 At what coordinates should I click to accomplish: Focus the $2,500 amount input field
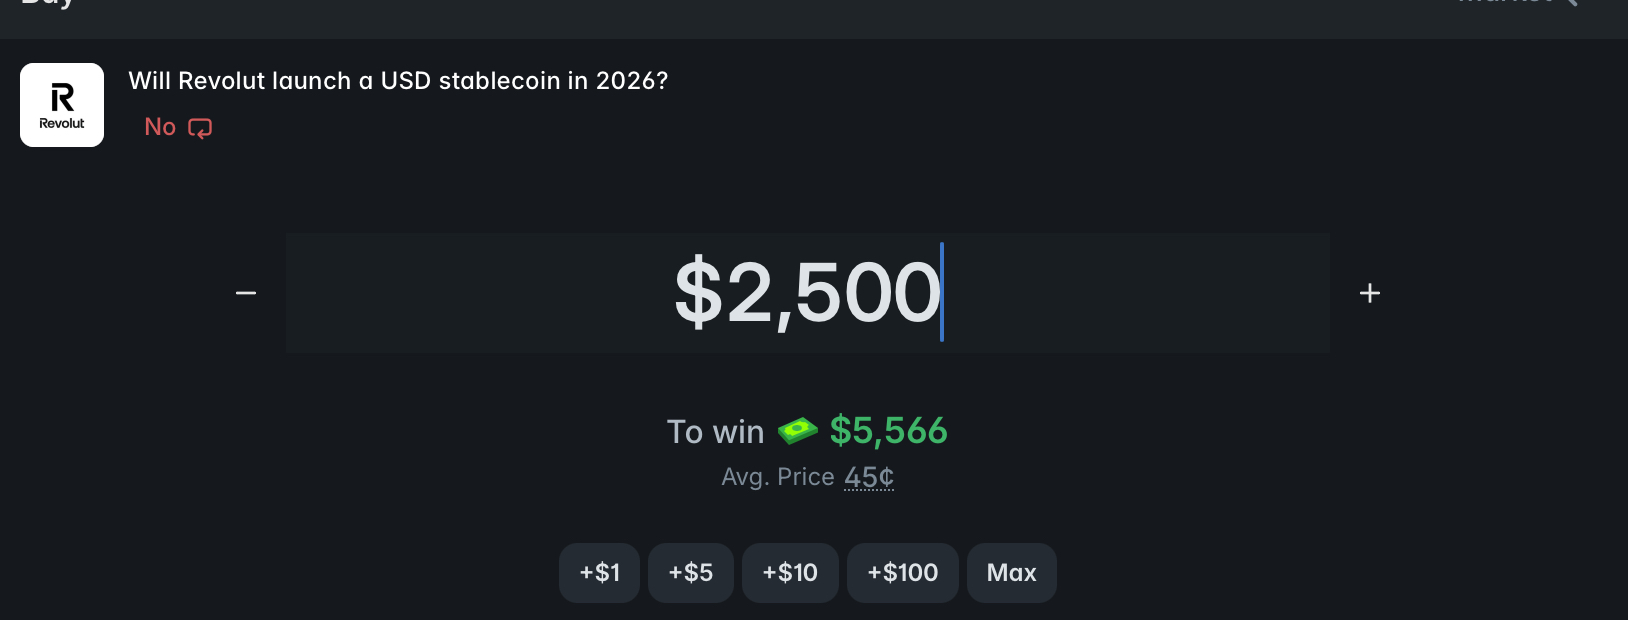pos(807,293)
